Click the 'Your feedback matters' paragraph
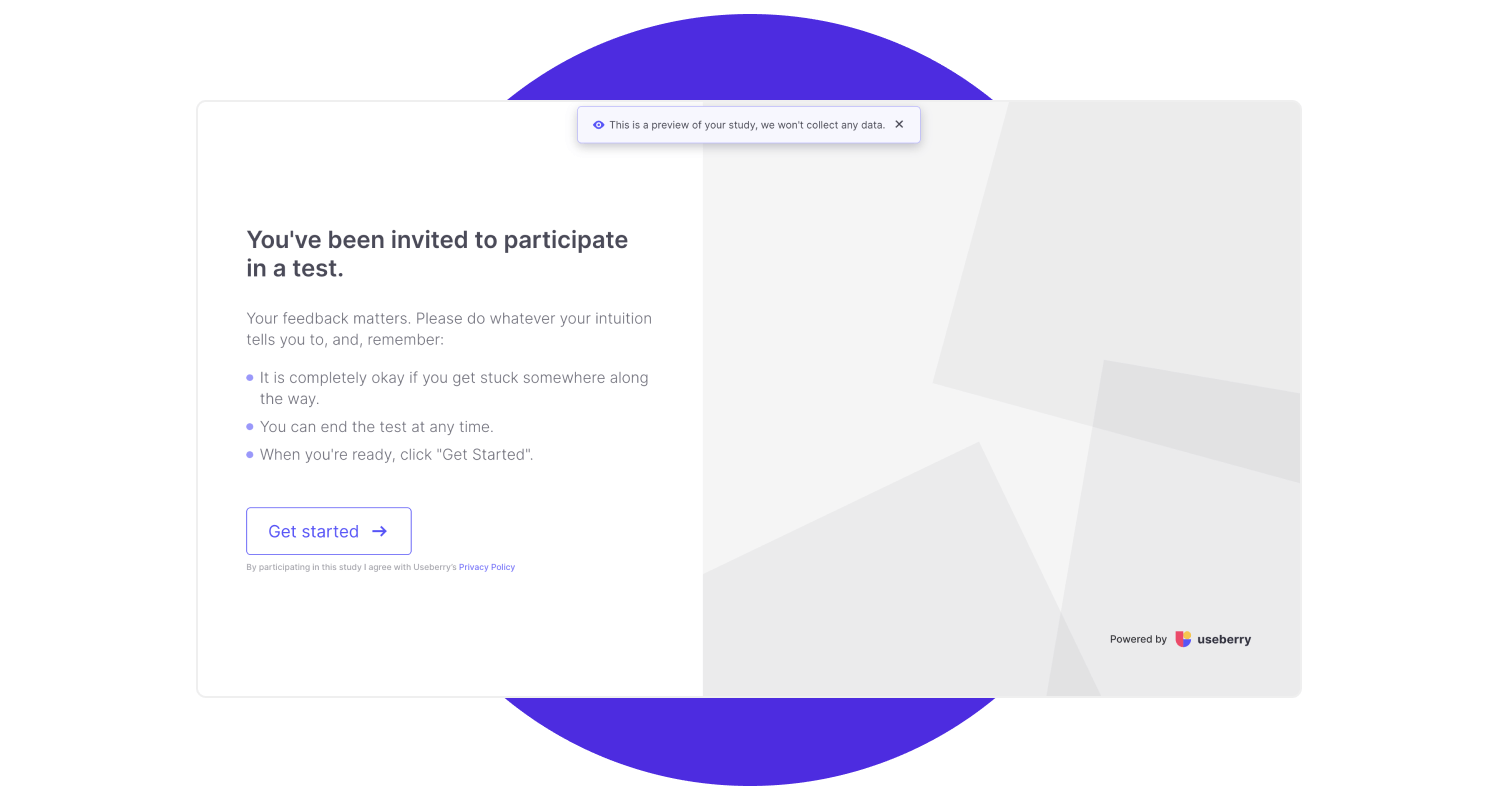Screen dimensions: 1498x798 pyautogui.click(x=449, y=328)
